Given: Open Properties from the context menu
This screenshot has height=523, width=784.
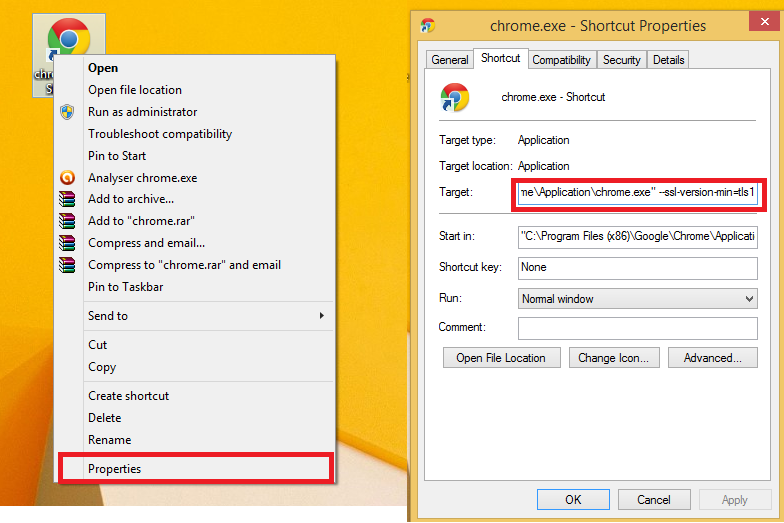Looking at the screenshot, I should click(196, 468).
